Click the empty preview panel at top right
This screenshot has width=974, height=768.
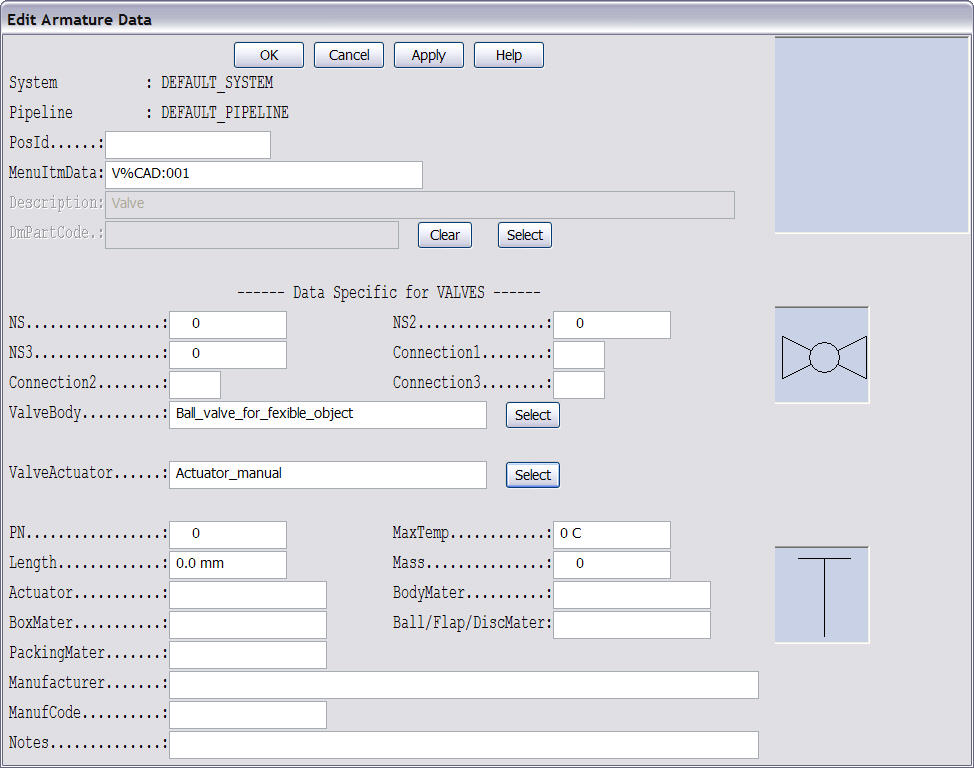(x=872, y=135)
